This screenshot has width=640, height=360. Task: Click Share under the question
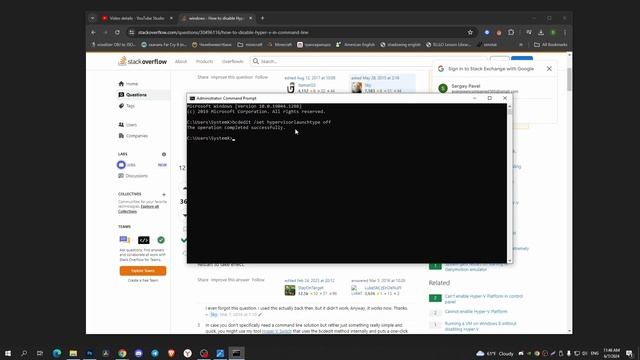(x=203, y=77)
